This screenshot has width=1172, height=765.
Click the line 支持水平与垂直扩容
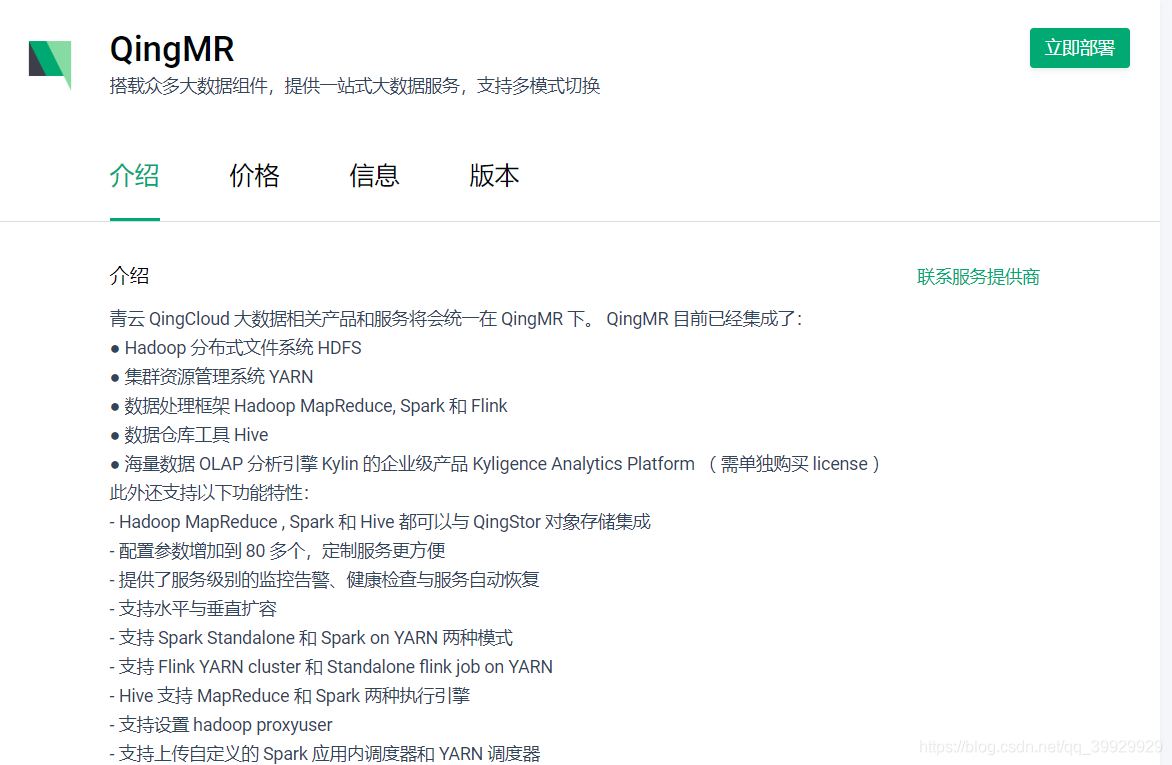click(194, 609)
